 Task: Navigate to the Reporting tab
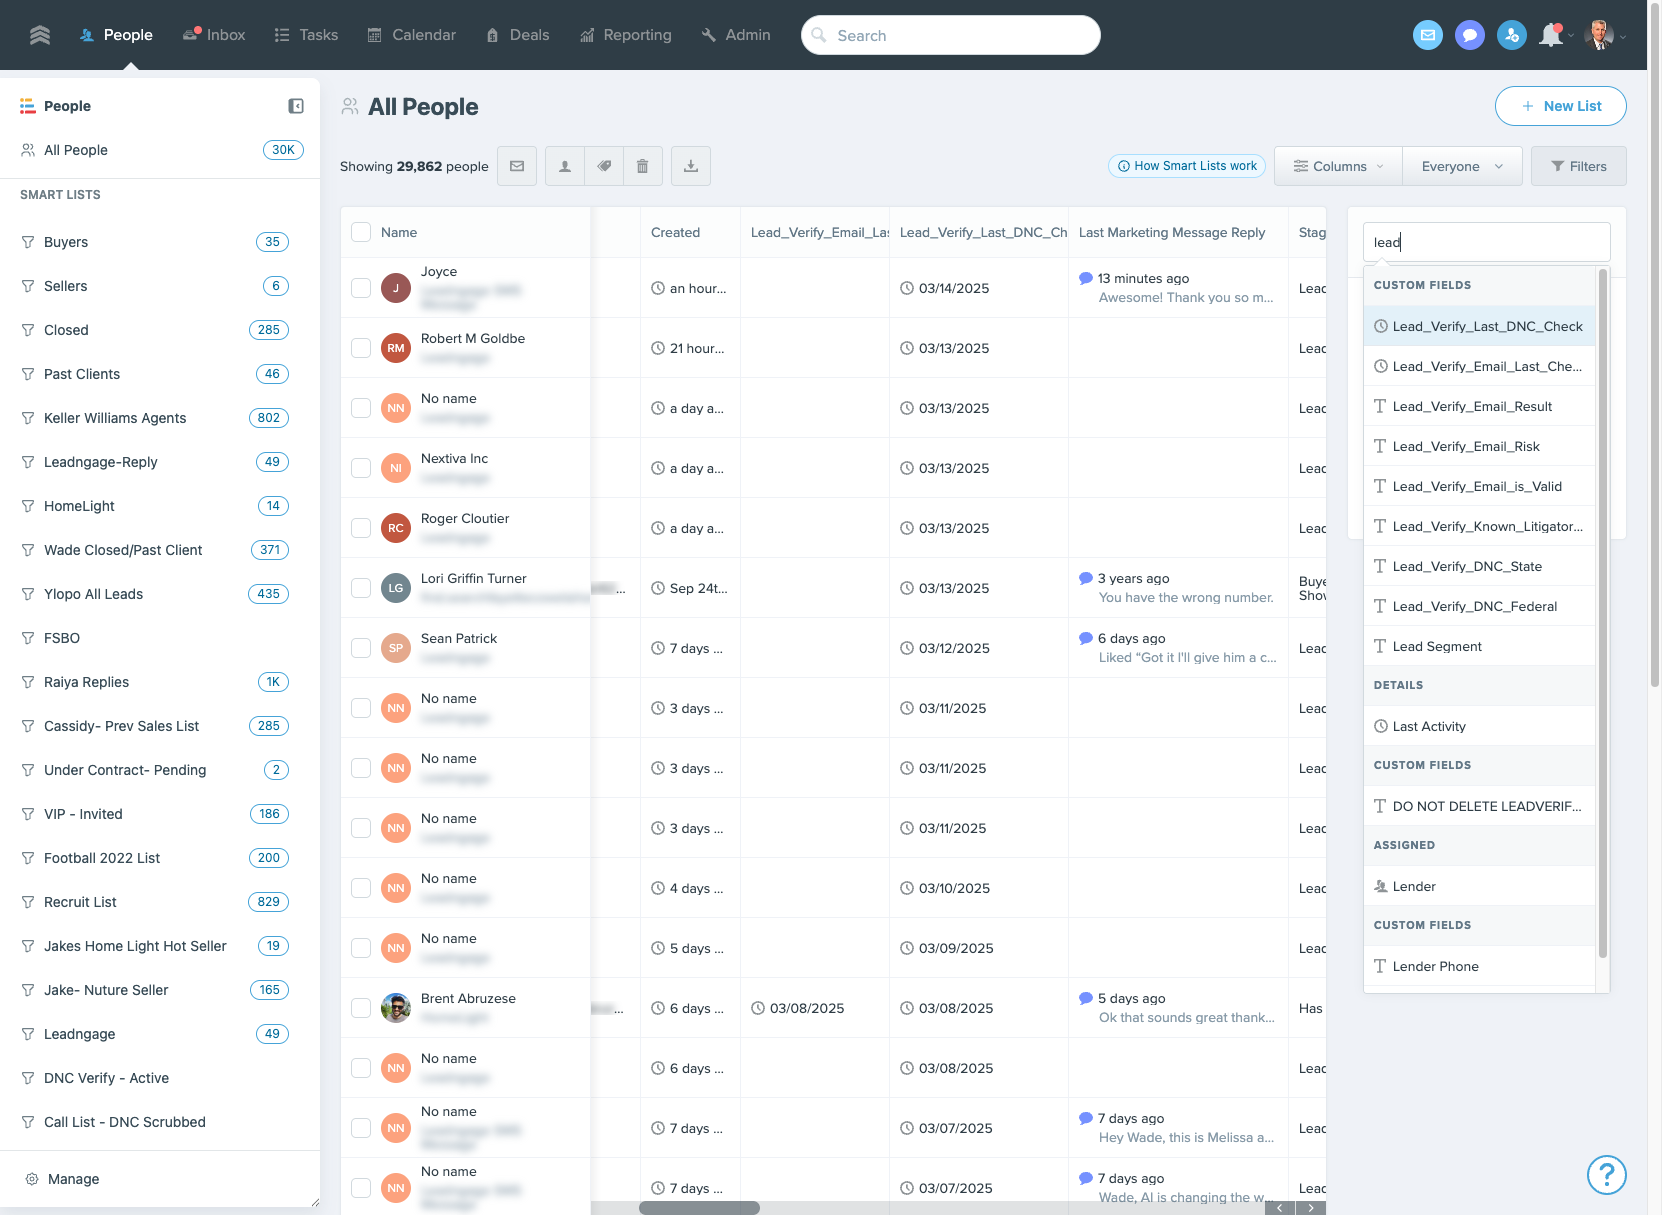tap(625, 35)
